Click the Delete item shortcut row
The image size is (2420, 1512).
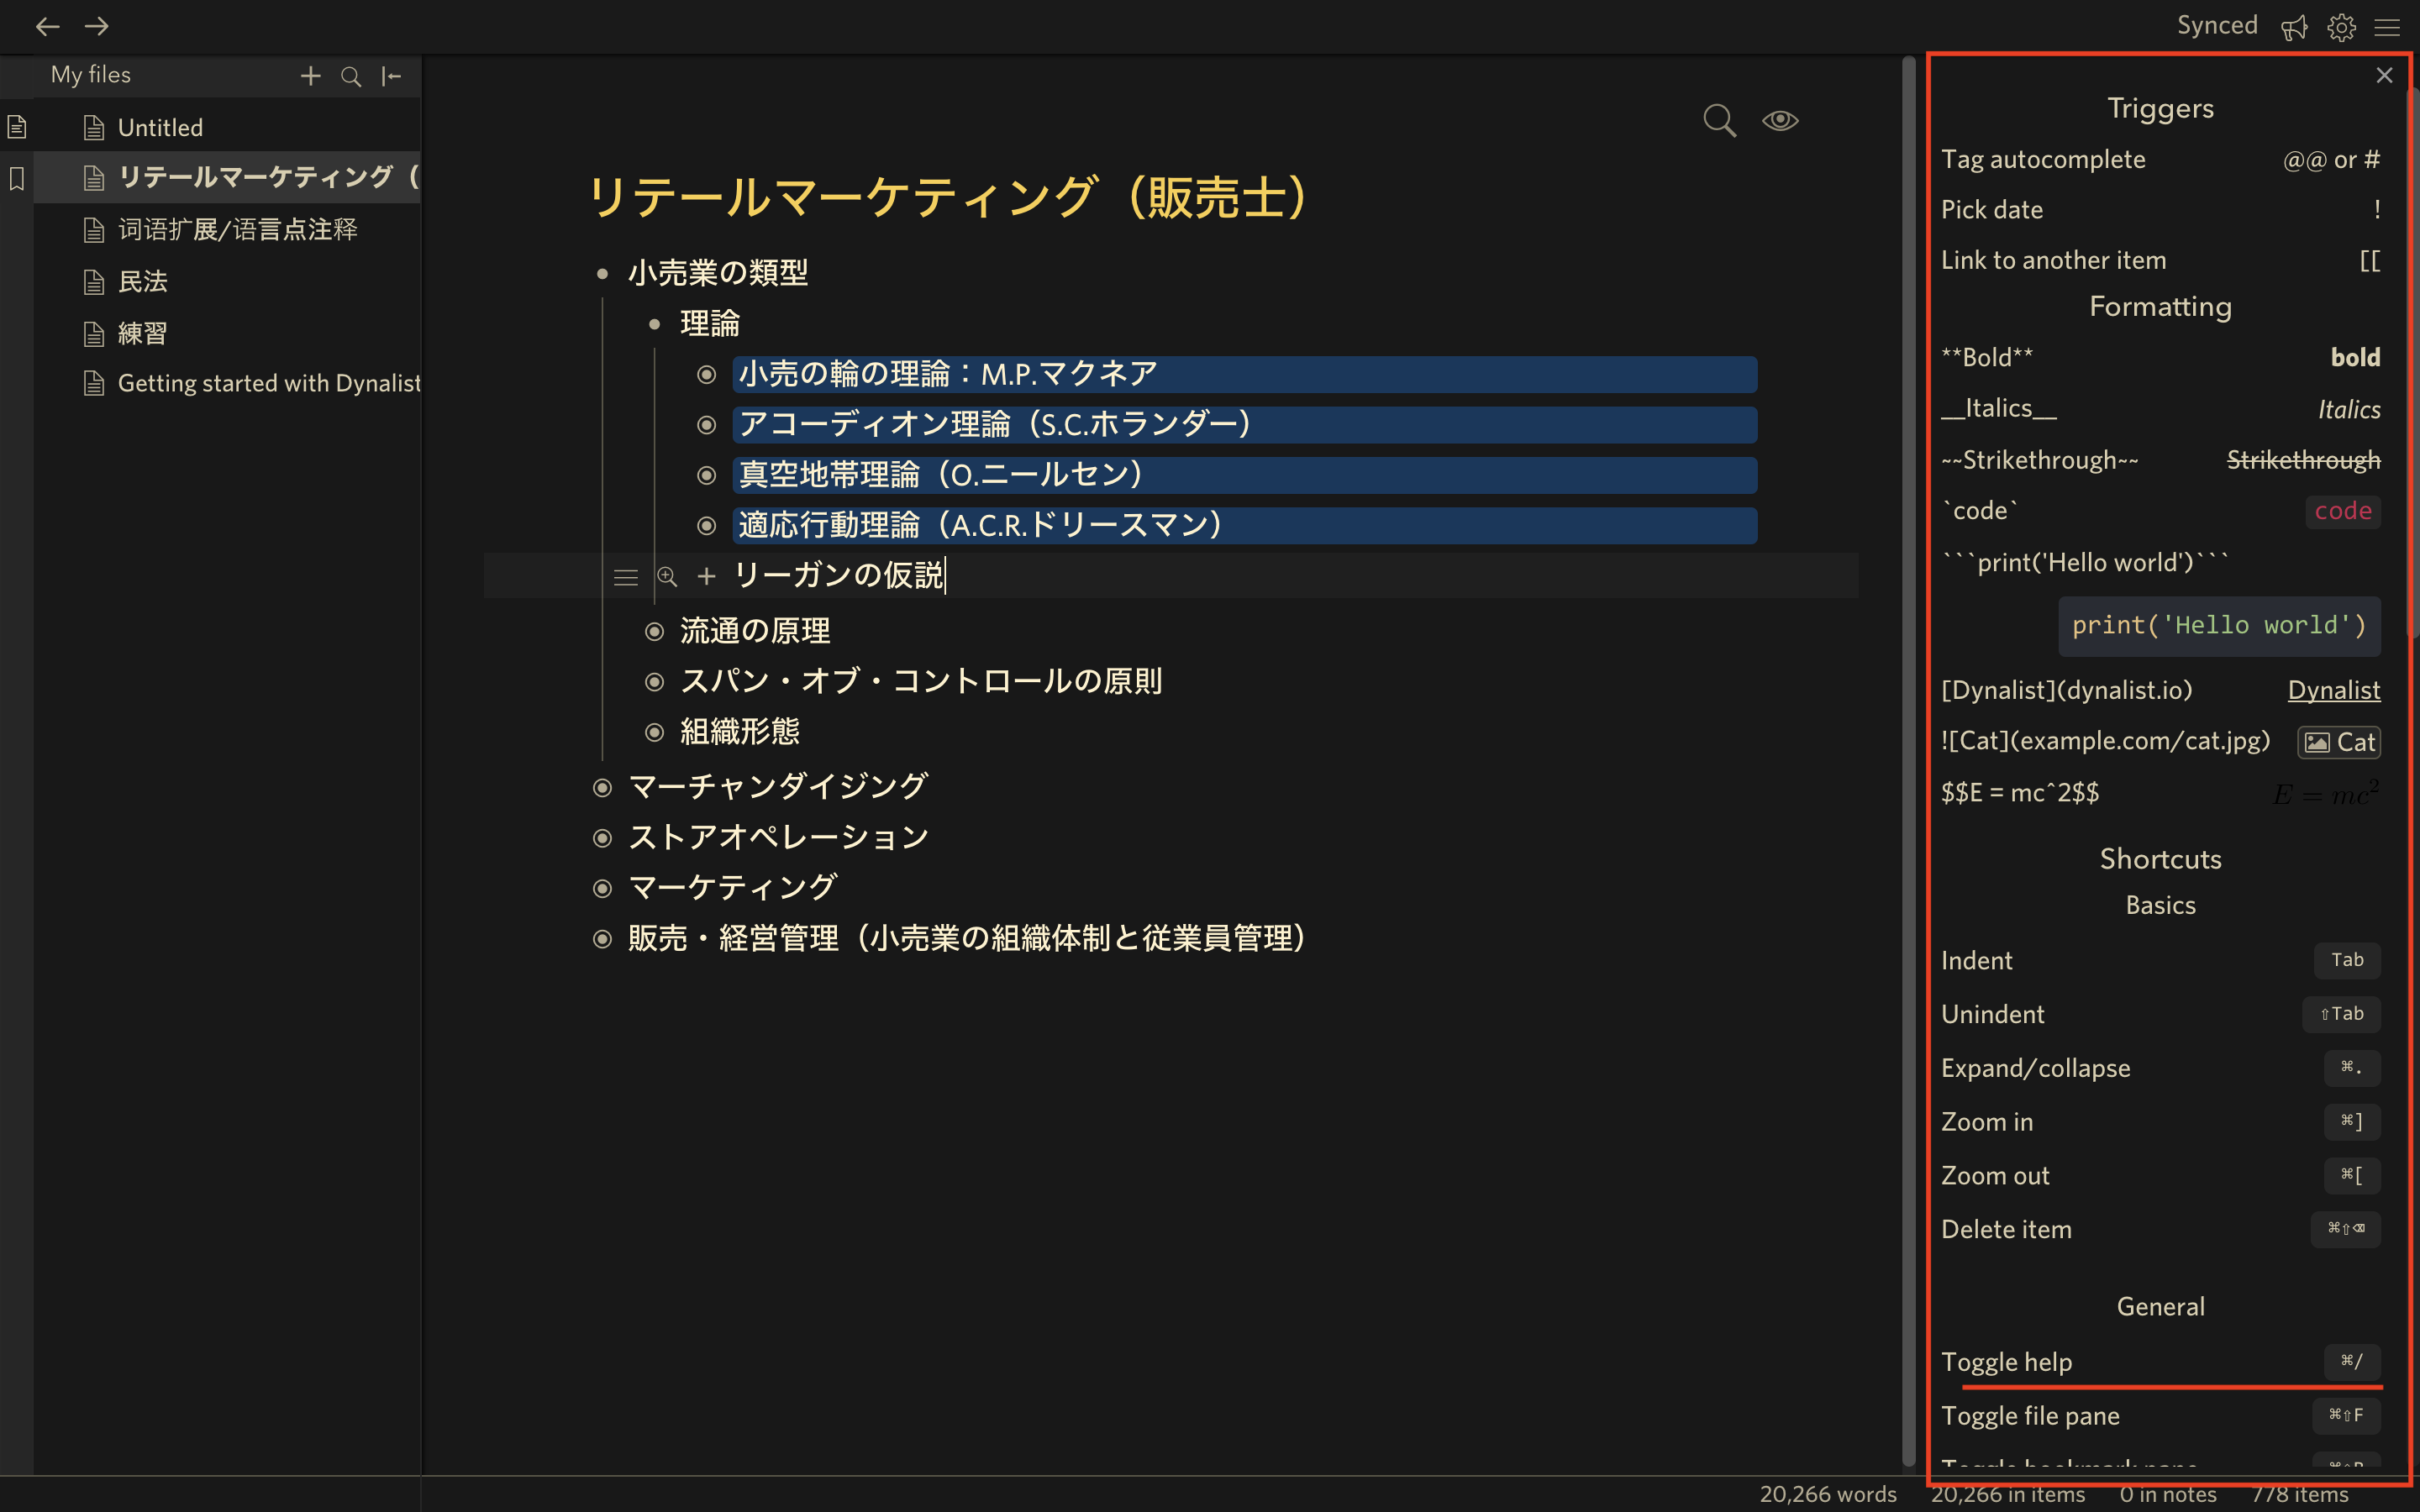coord(2160,1229)
